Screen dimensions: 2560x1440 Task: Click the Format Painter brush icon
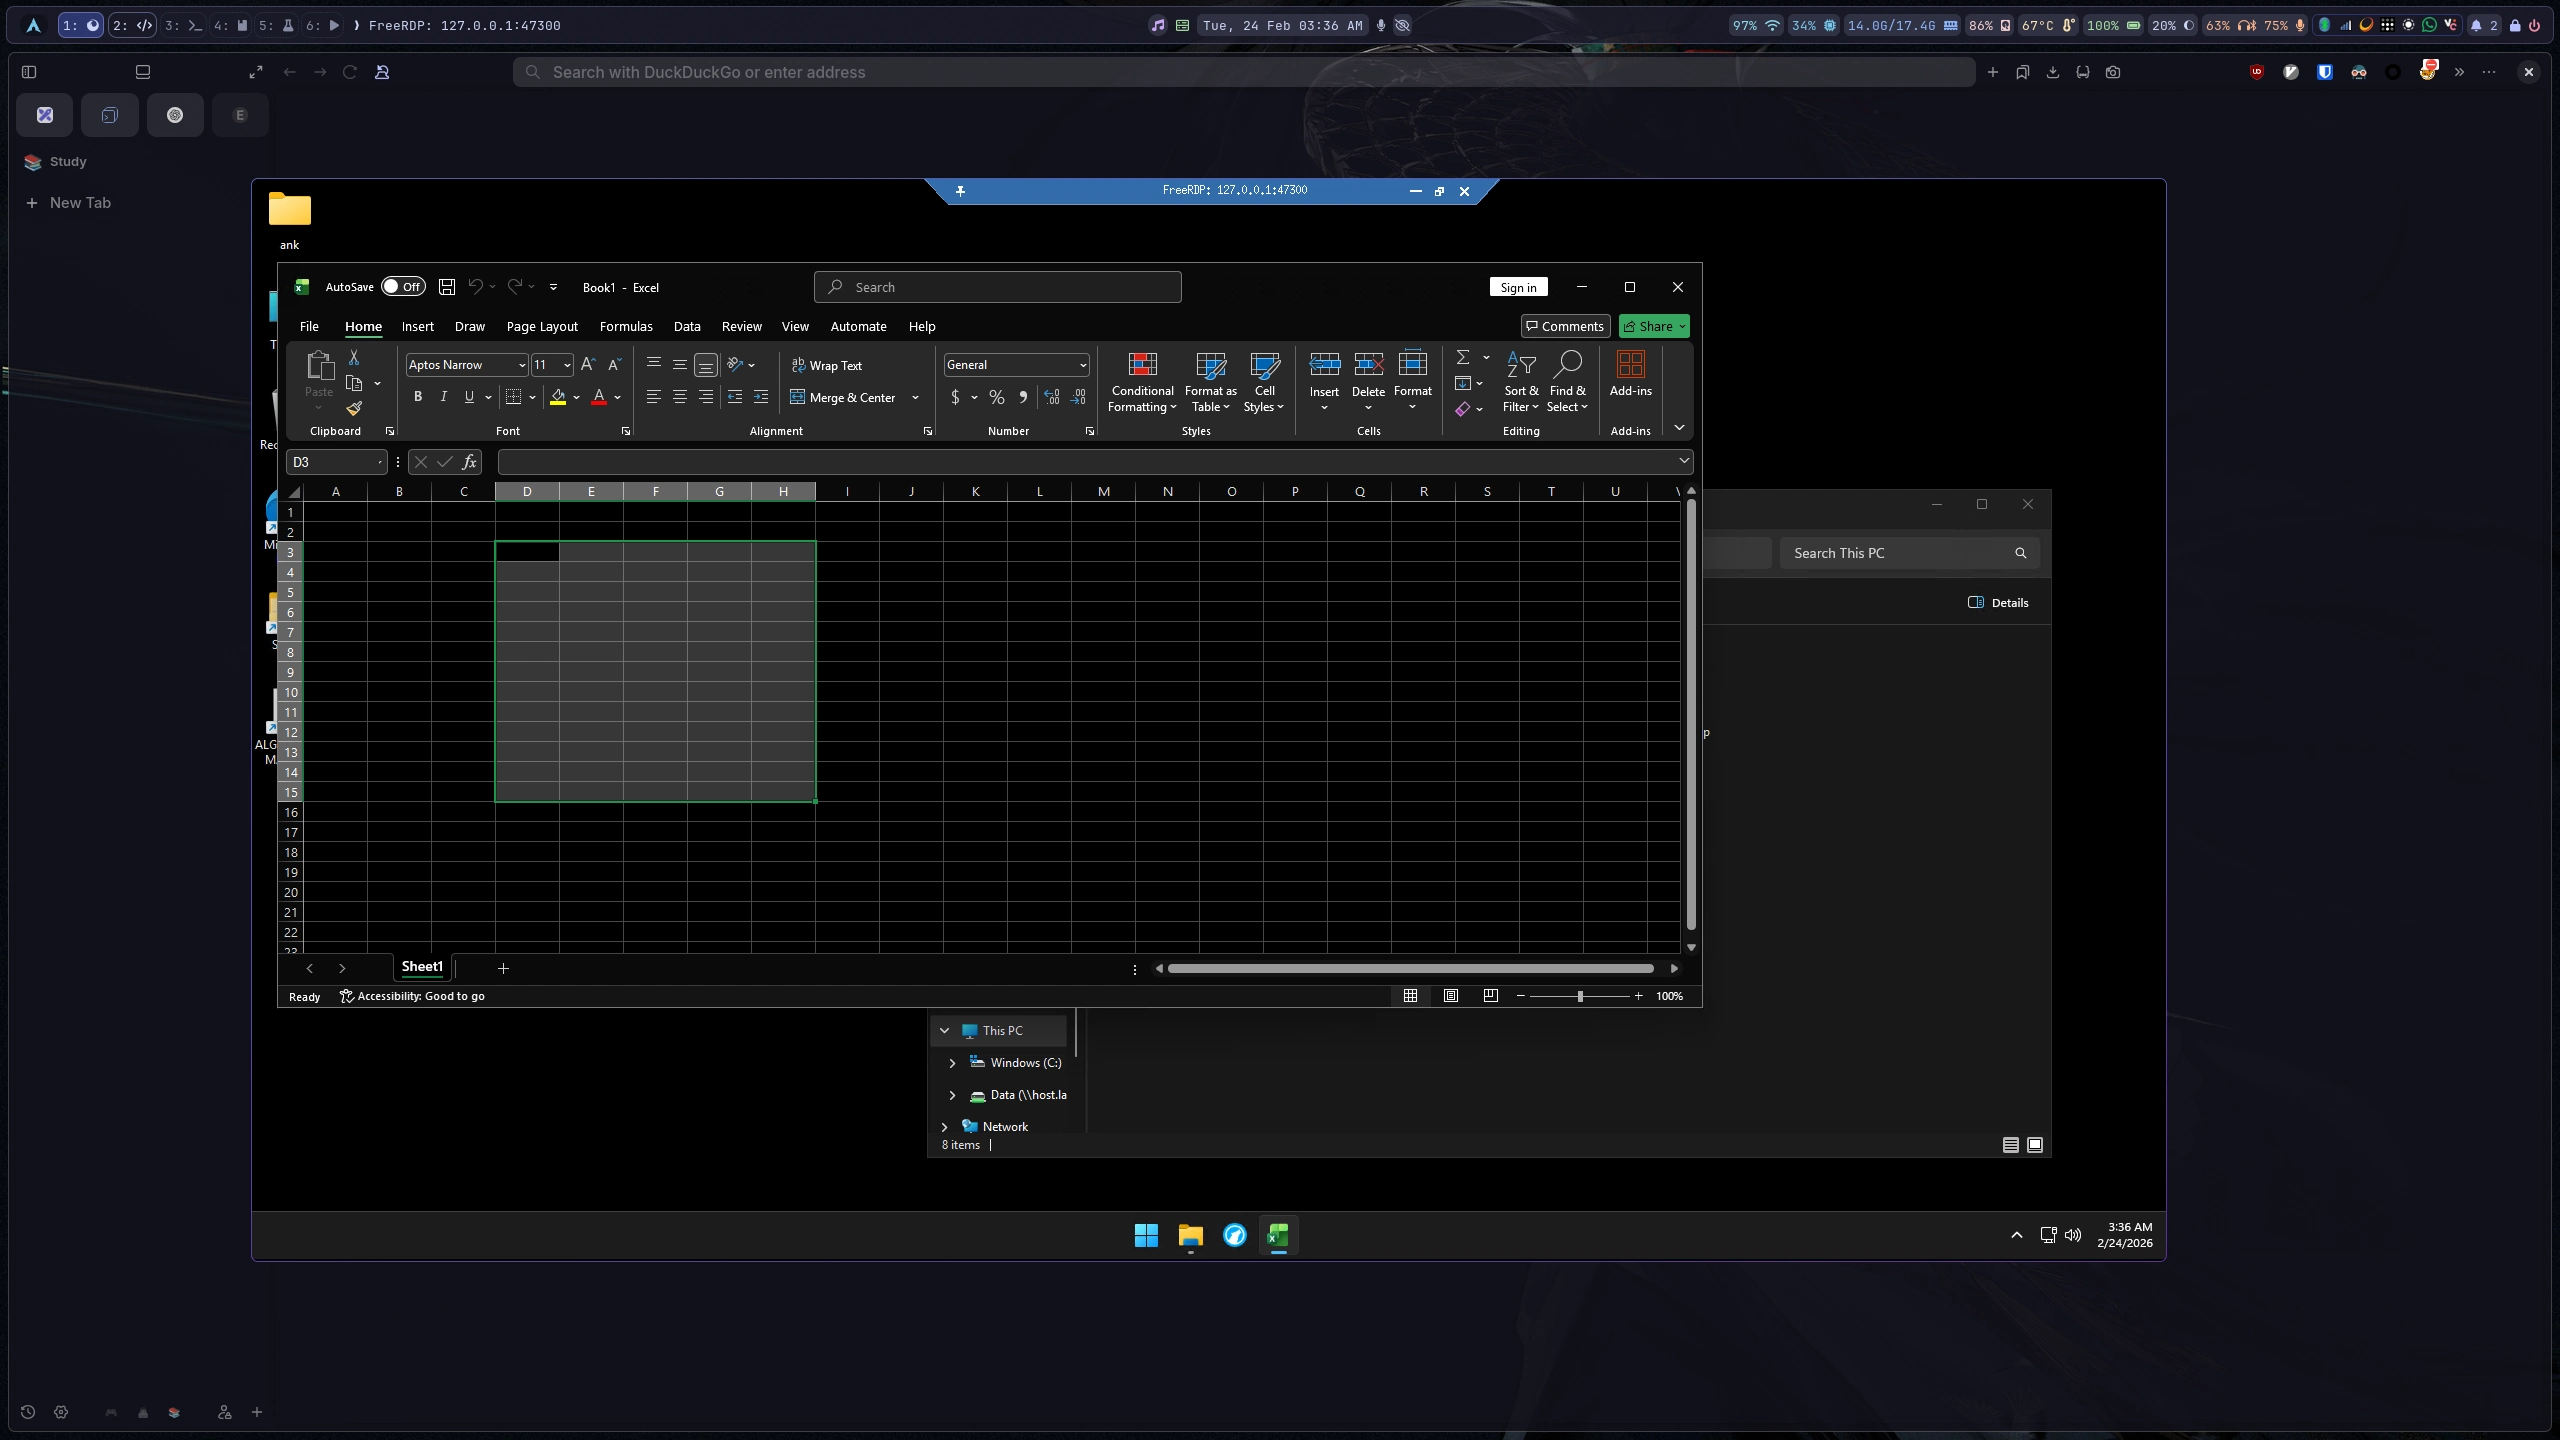[x=354, y=408]
